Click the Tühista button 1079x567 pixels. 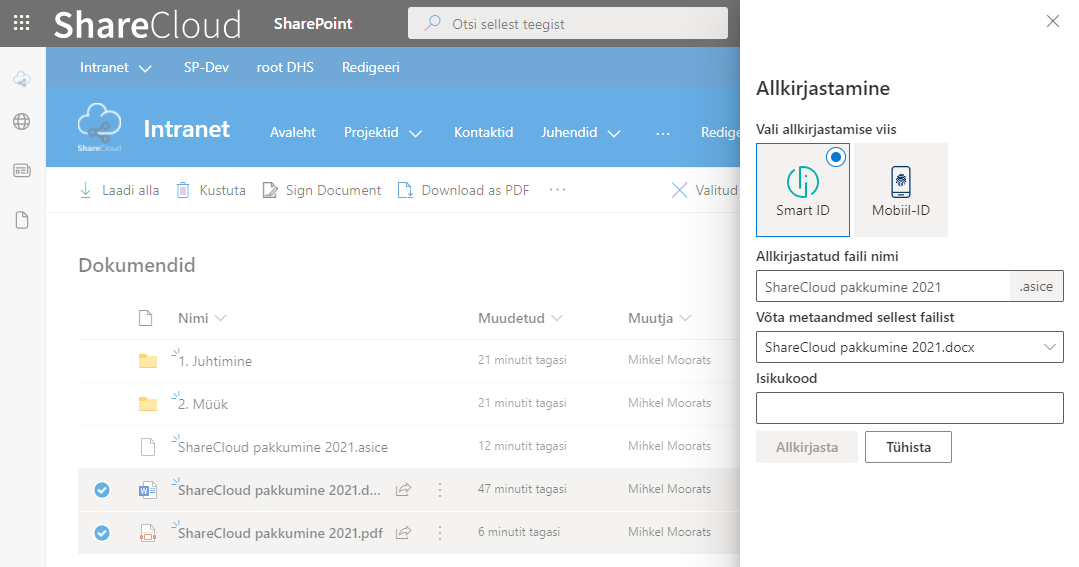tap(908, 447)
